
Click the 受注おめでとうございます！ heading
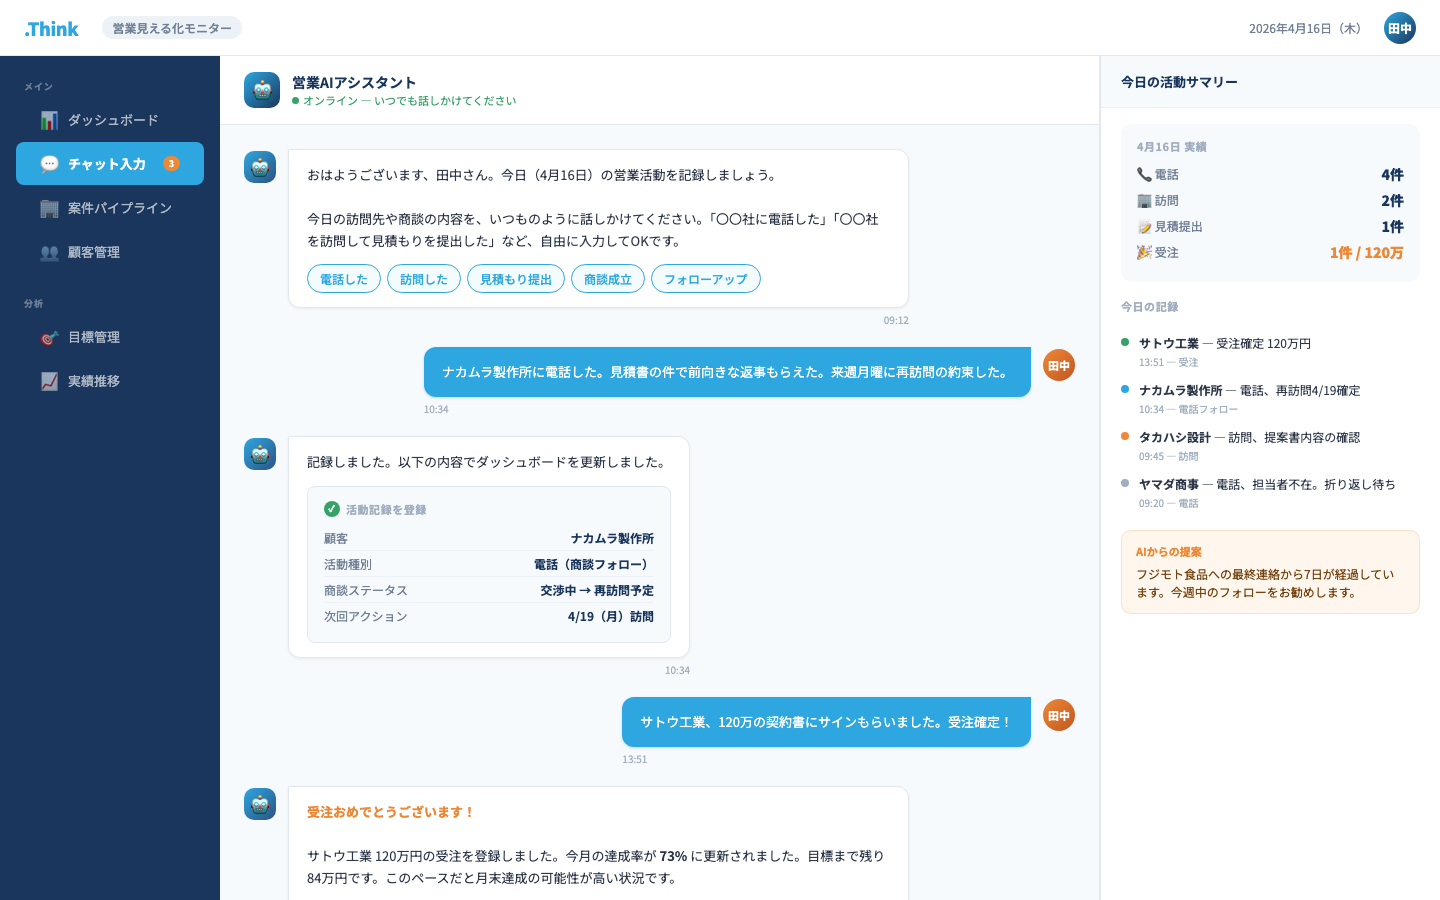point(391,812)
